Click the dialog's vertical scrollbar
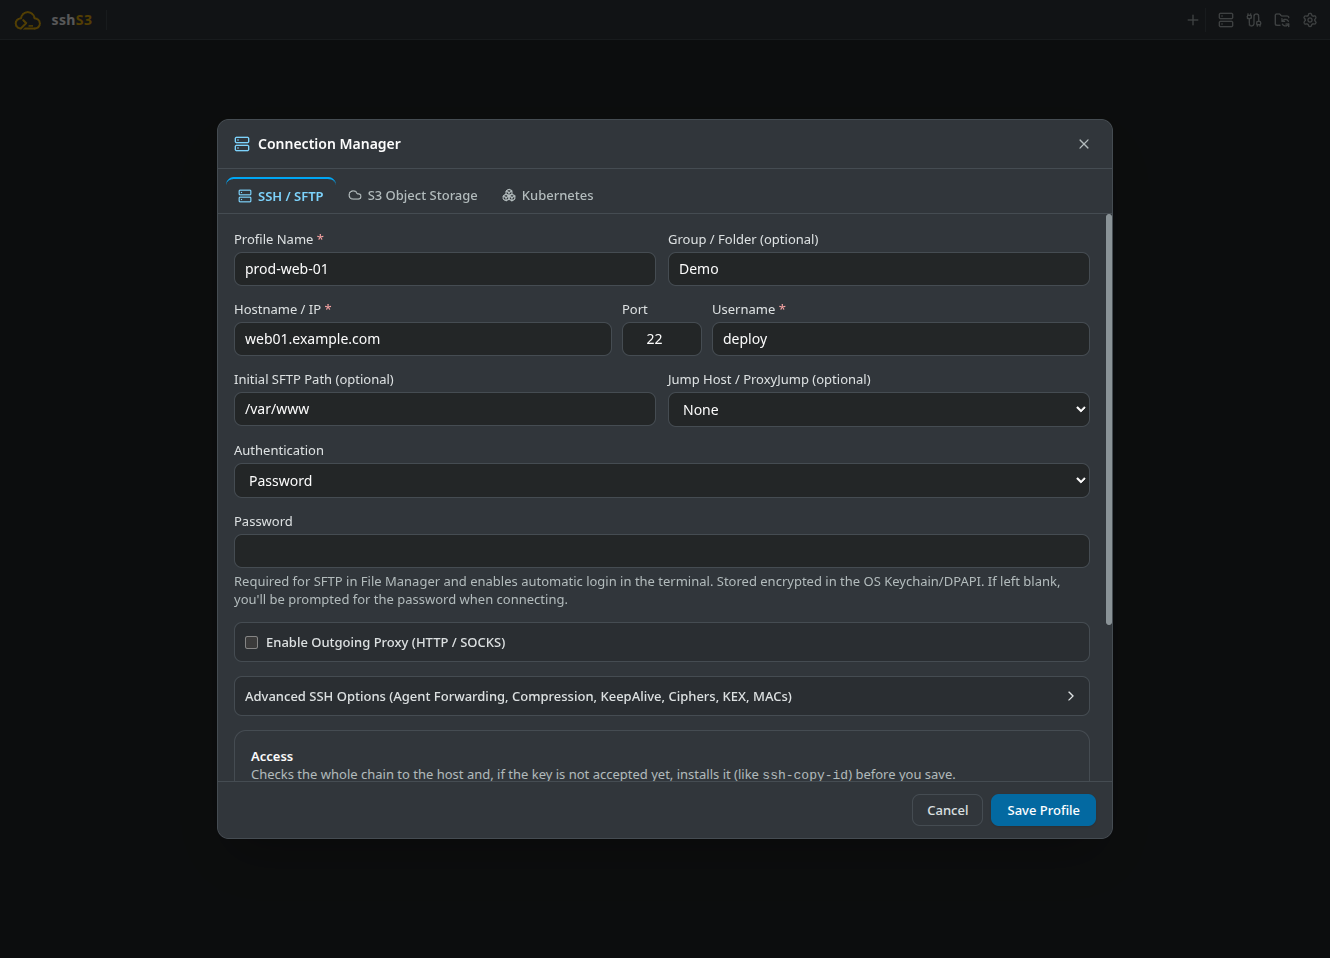This screenshot has height=958, width=1330. [1108, 420]
